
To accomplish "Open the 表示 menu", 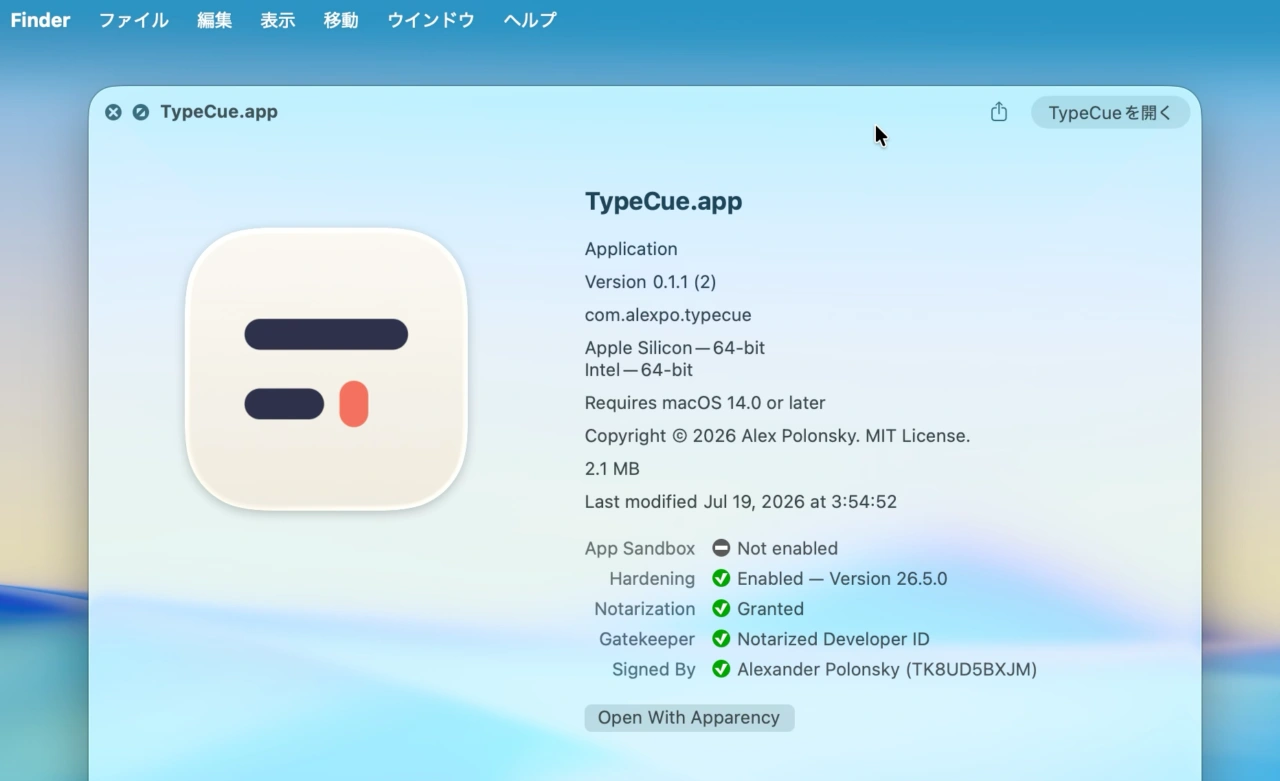I will (278, 20).
